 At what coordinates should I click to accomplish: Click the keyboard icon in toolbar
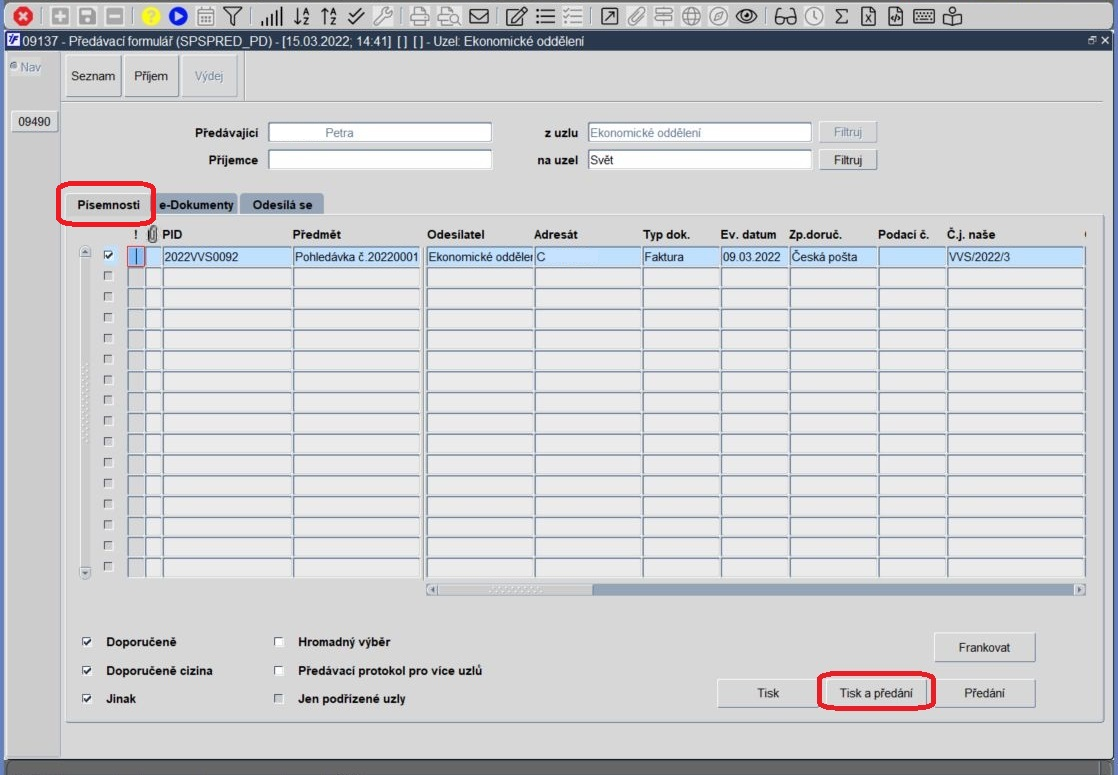(x=924, y=16)
